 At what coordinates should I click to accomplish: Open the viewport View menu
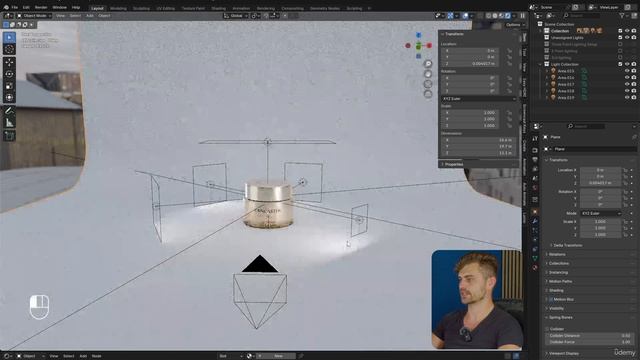(x=60, y=16)
